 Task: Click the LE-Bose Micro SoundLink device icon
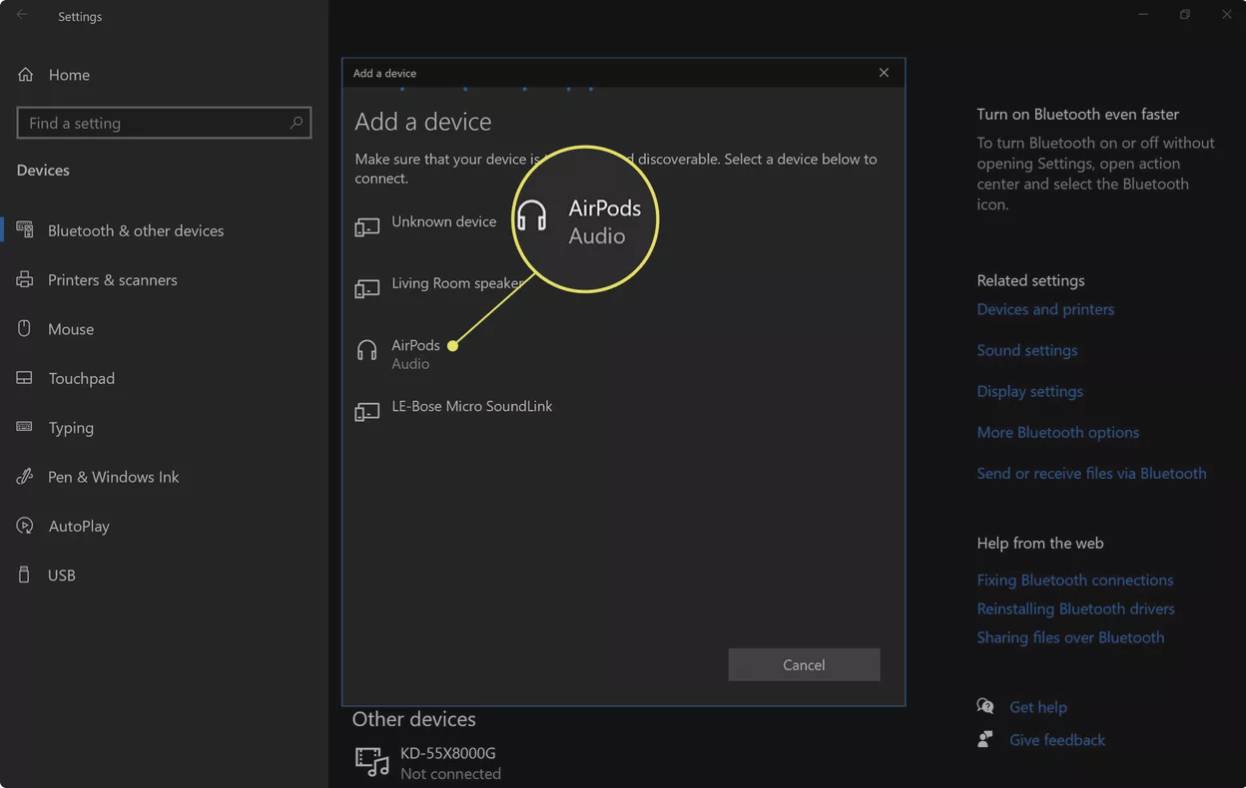tap(367, 411)
